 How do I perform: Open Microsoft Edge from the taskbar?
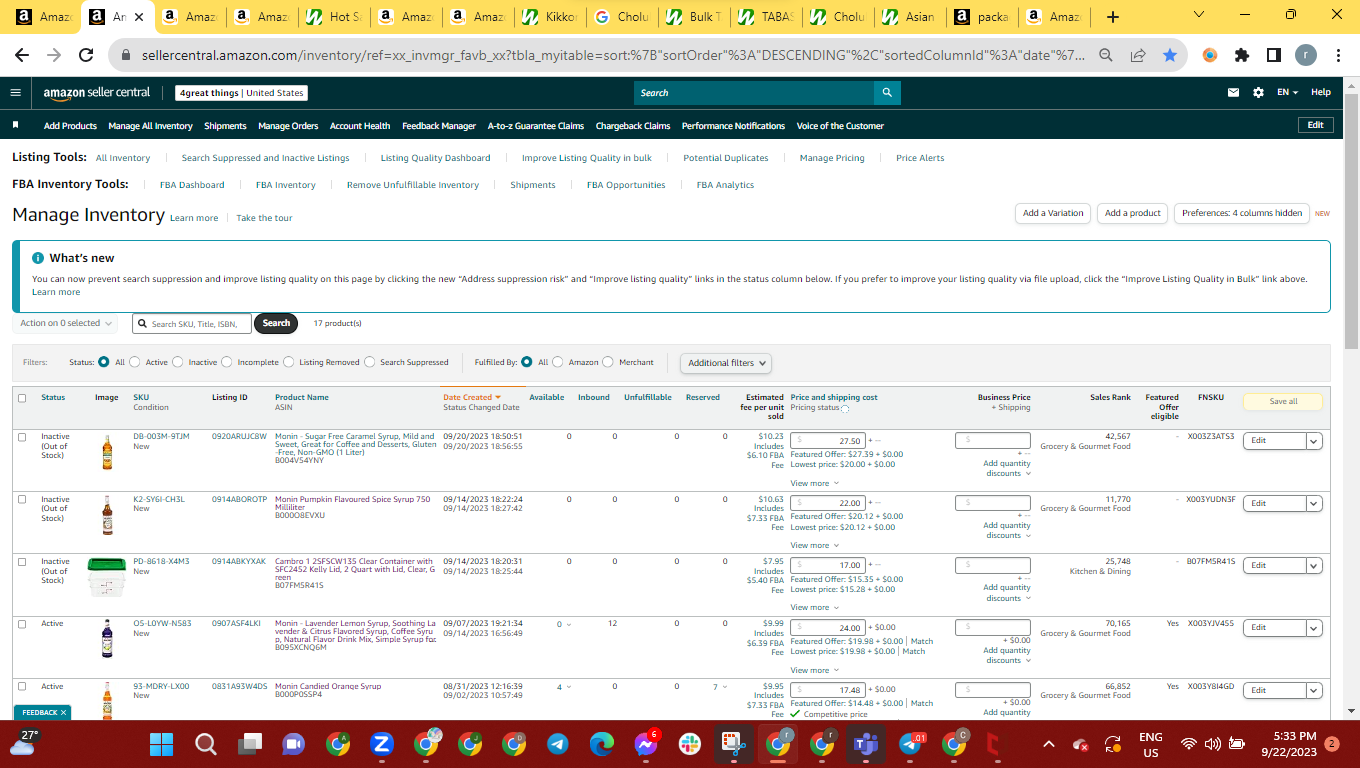[x=601, y=744]
